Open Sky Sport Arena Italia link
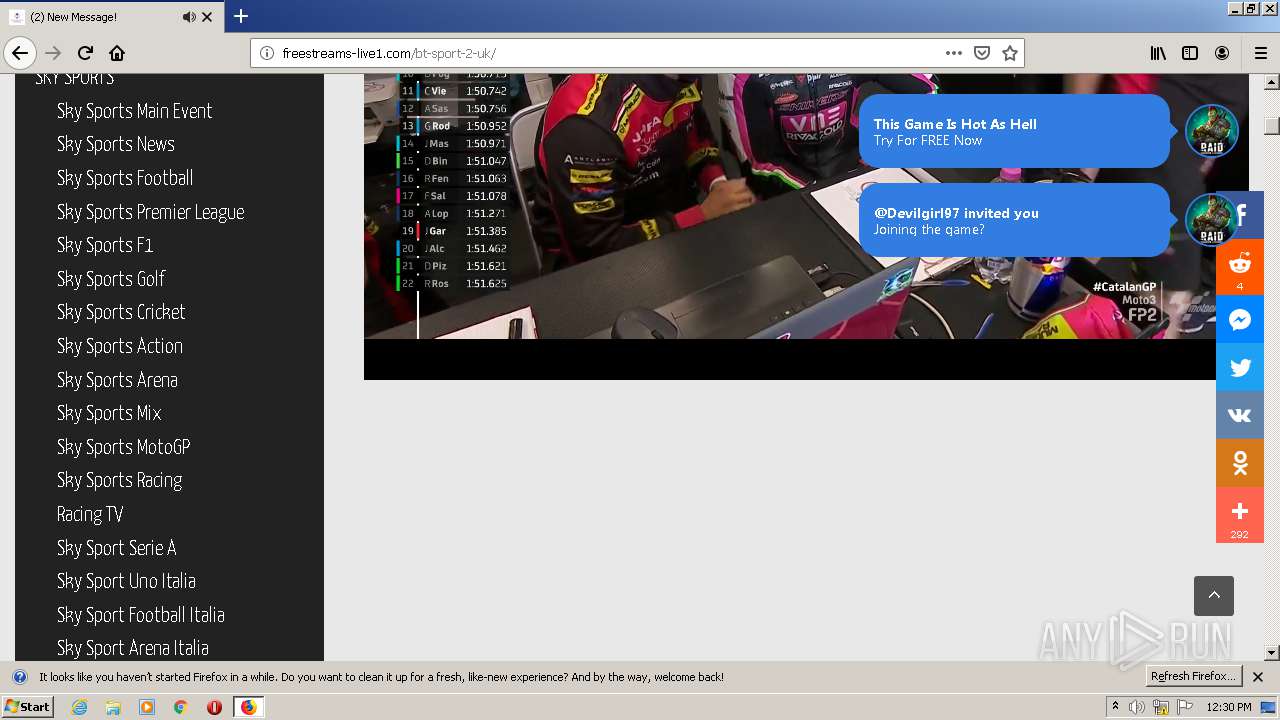 pos(133,648)
